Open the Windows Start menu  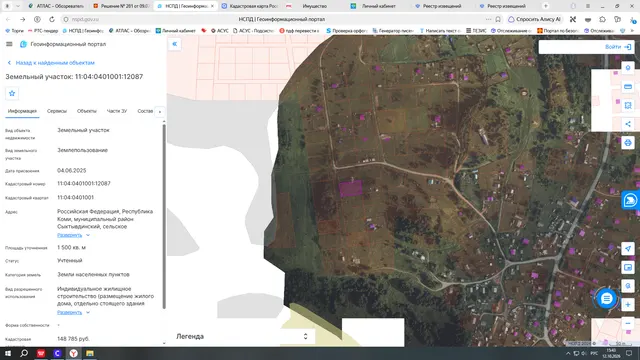pos(8,353)
